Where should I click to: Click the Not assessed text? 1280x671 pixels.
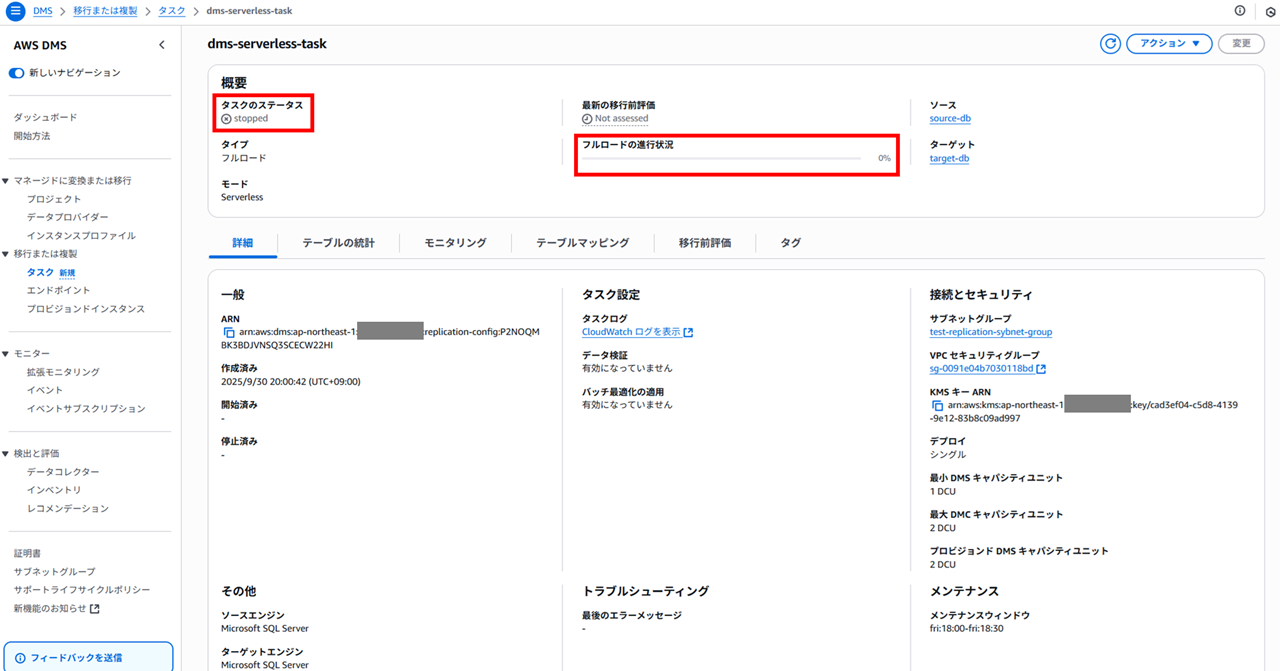pyautogui.click(x=621, y=118)
